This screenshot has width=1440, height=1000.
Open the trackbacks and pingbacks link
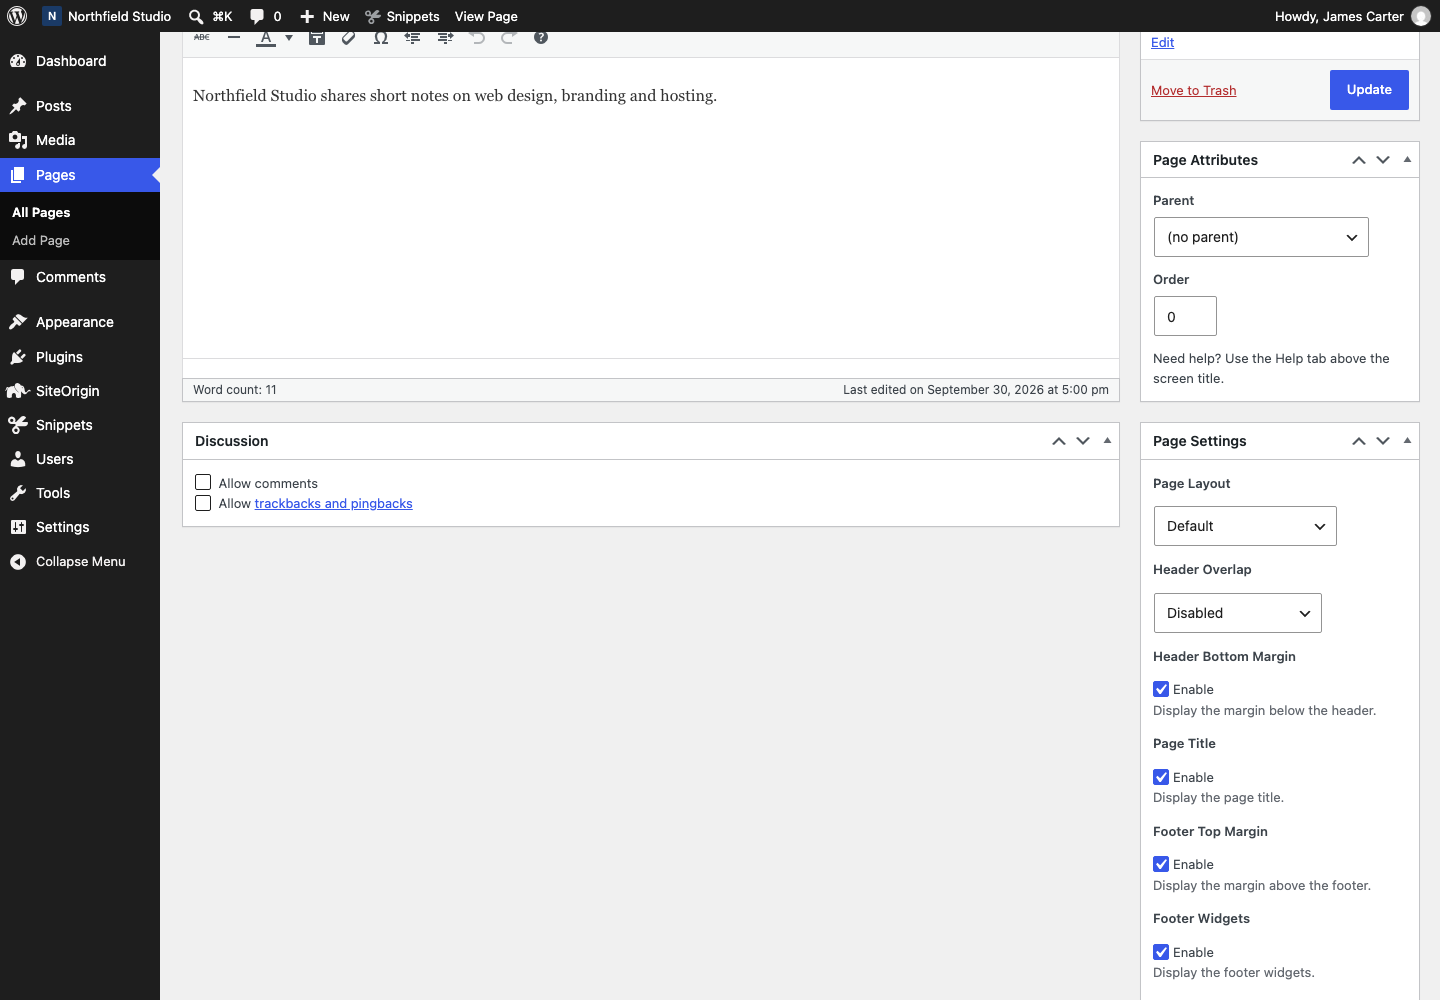point(333,504)
